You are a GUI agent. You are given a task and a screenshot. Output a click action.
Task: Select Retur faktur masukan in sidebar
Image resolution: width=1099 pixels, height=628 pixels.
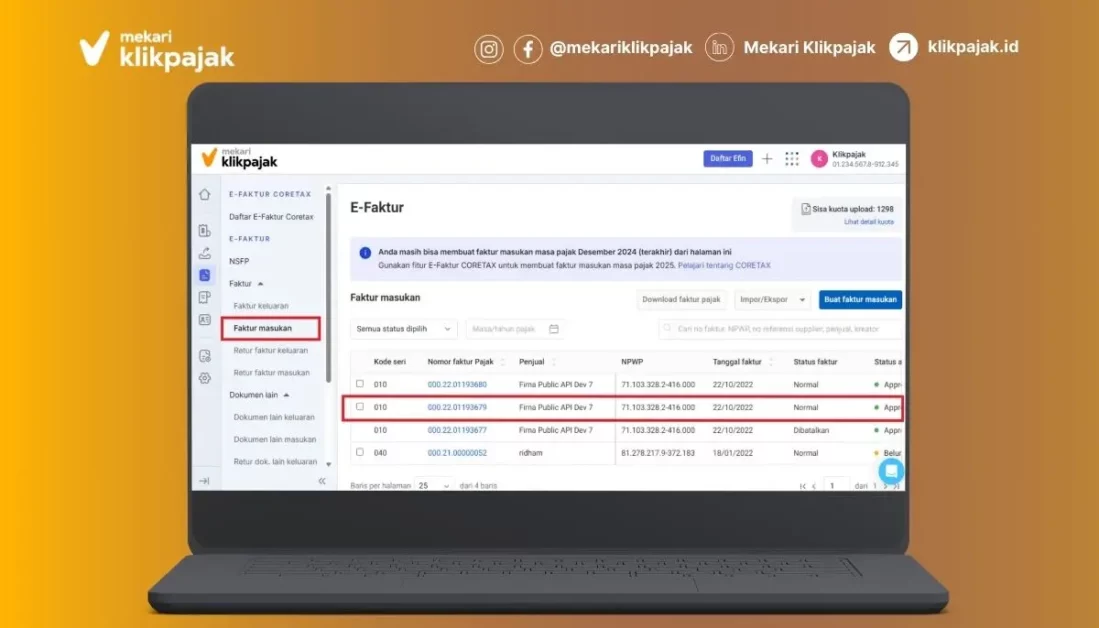271,373
